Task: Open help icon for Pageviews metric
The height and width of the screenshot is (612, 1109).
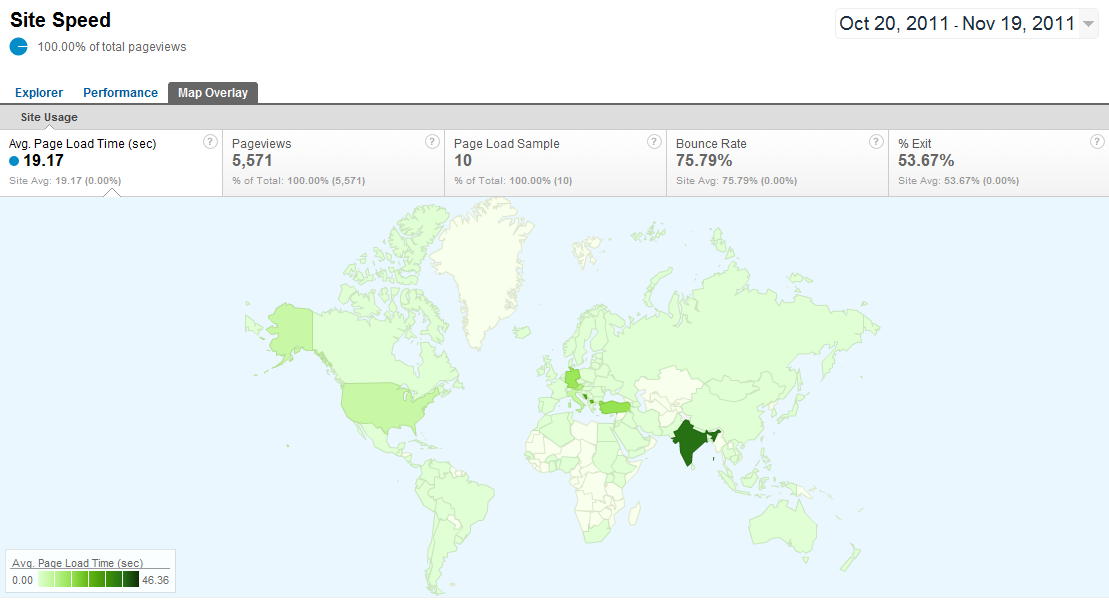Action: click(x=432, y=142)
